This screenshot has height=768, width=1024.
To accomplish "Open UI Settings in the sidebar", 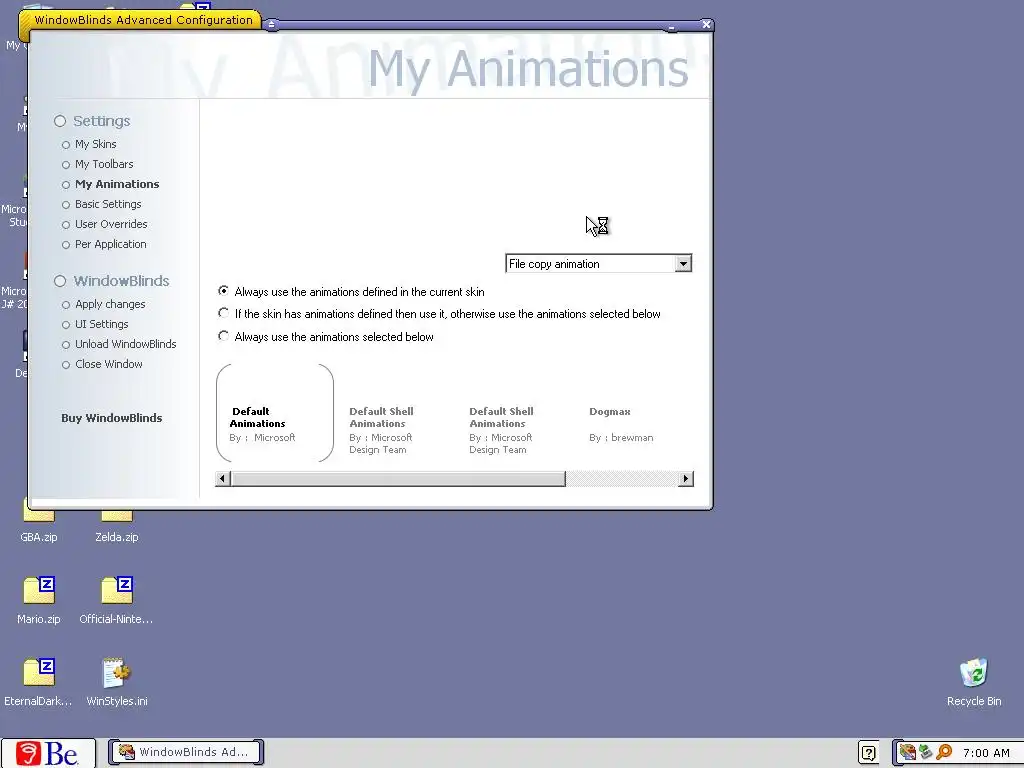I will (101, 324).
